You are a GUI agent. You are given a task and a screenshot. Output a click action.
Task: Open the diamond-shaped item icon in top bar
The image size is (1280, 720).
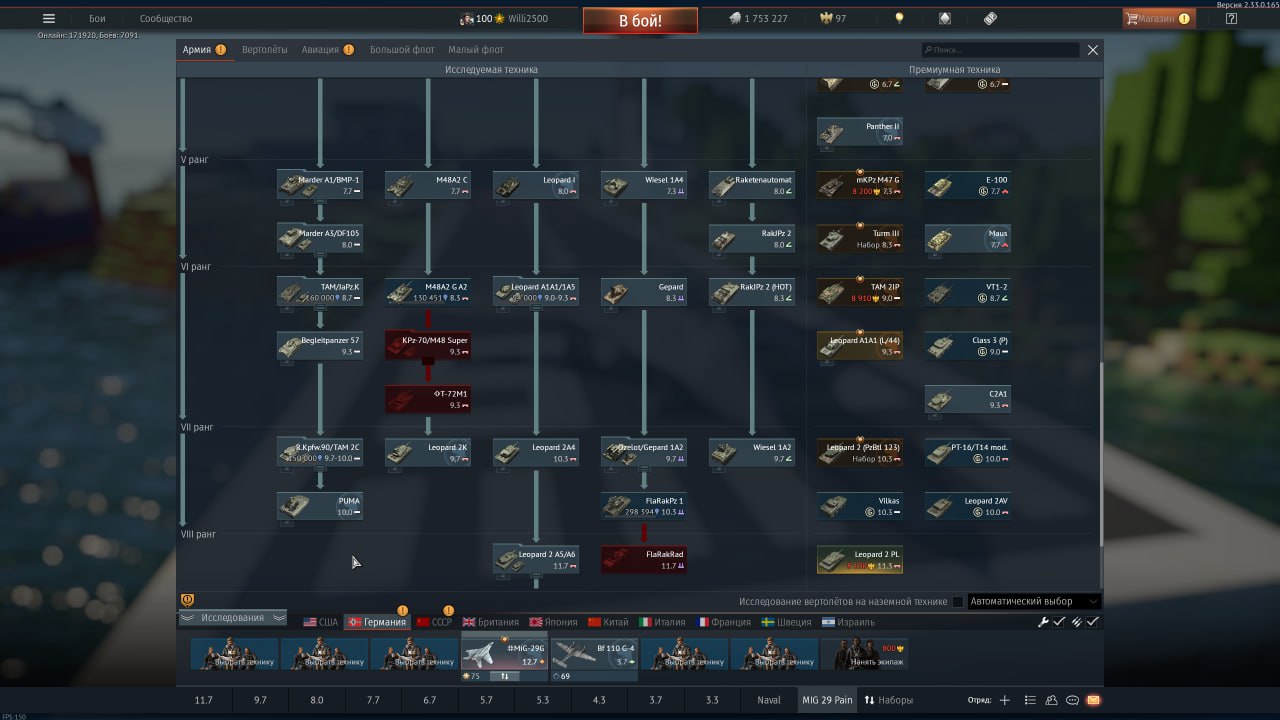[944, 18]
